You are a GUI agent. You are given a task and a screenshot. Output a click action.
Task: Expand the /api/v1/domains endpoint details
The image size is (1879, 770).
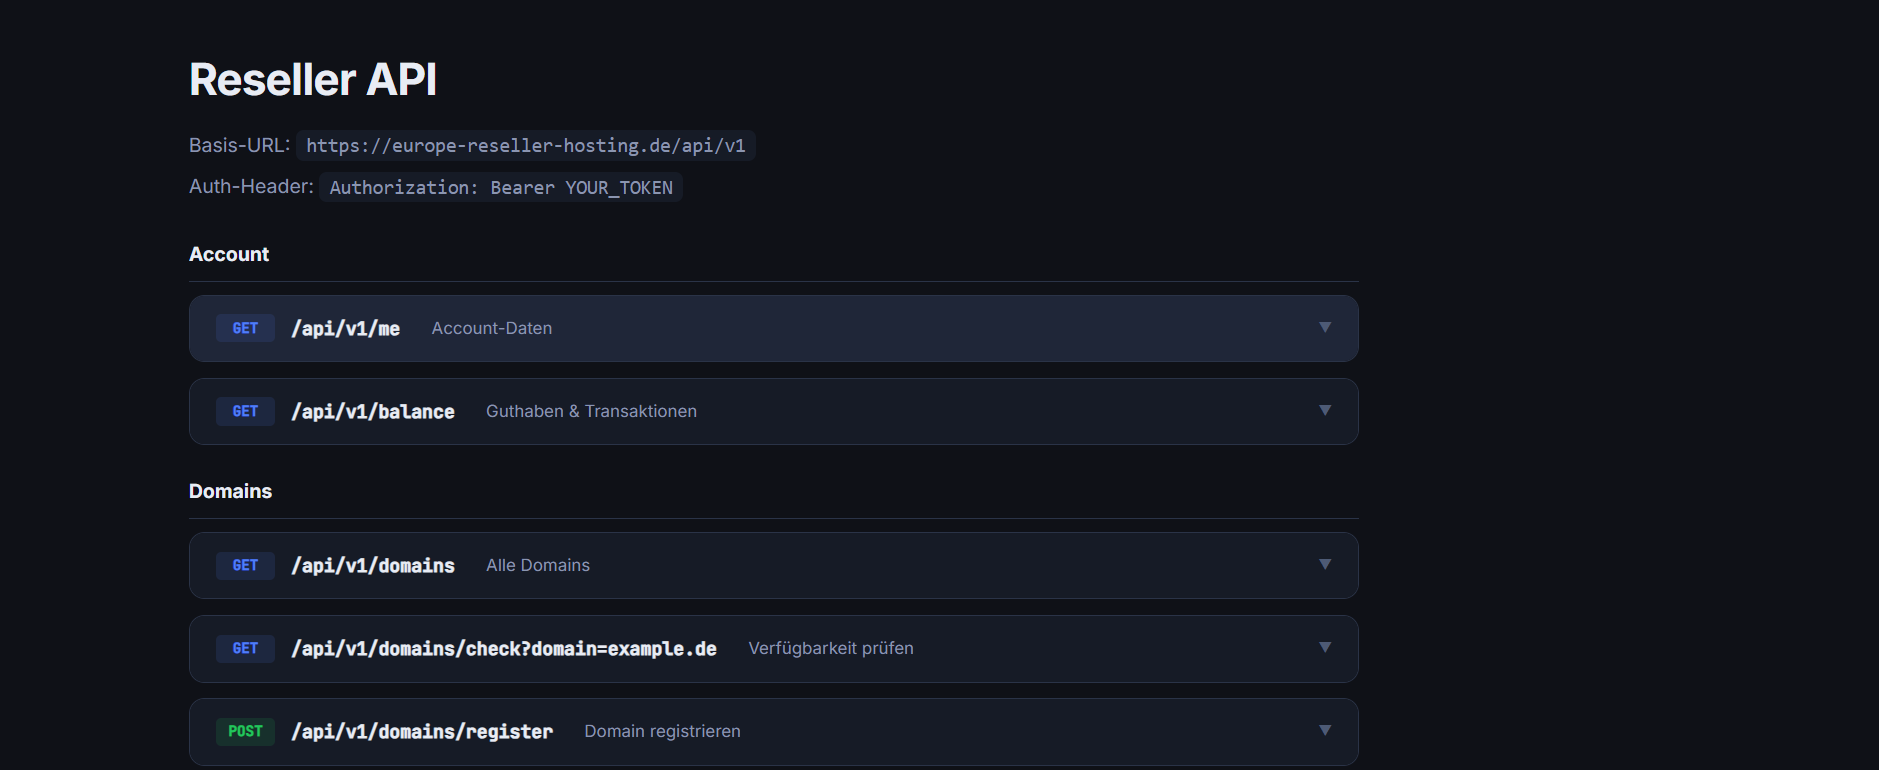pos(1326,565)
